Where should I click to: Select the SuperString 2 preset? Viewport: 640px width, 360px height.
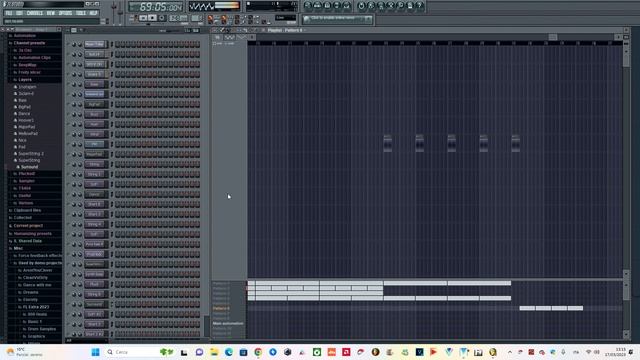31,153
